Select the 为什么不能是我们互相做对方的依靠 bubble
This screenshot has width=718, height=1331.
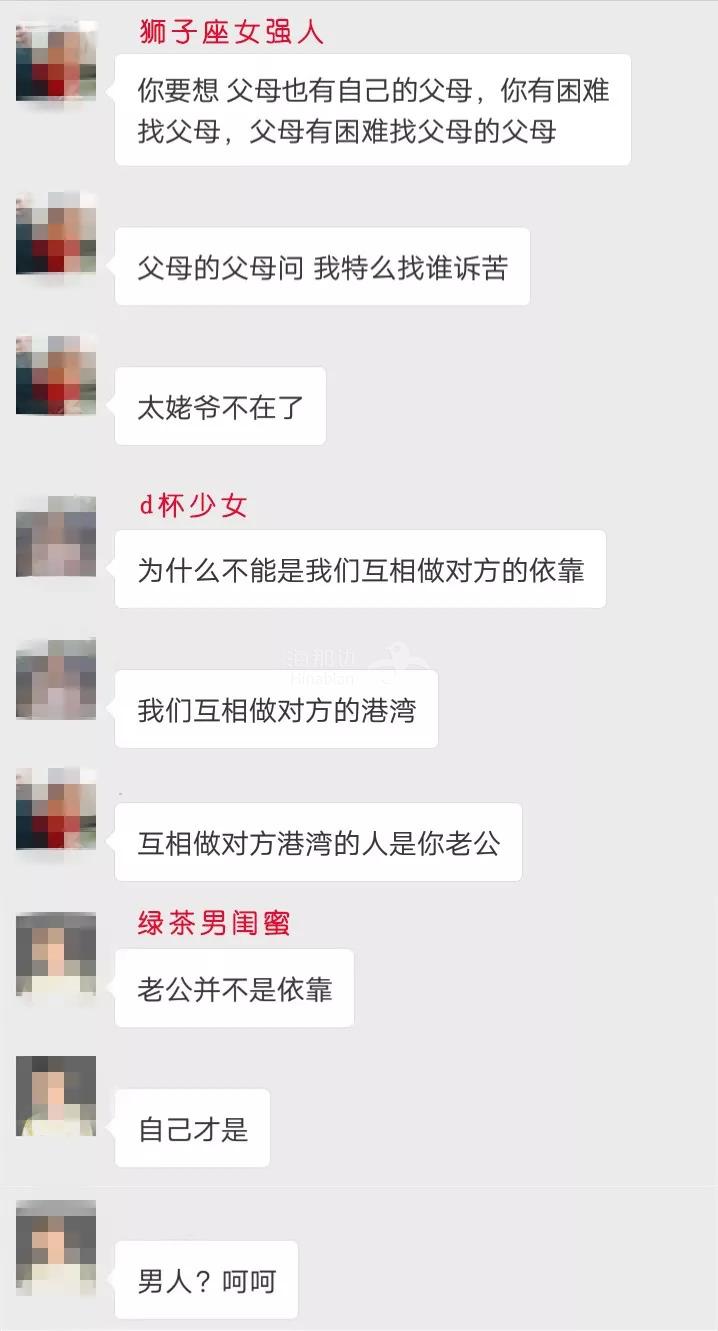[x=360, y=569]
